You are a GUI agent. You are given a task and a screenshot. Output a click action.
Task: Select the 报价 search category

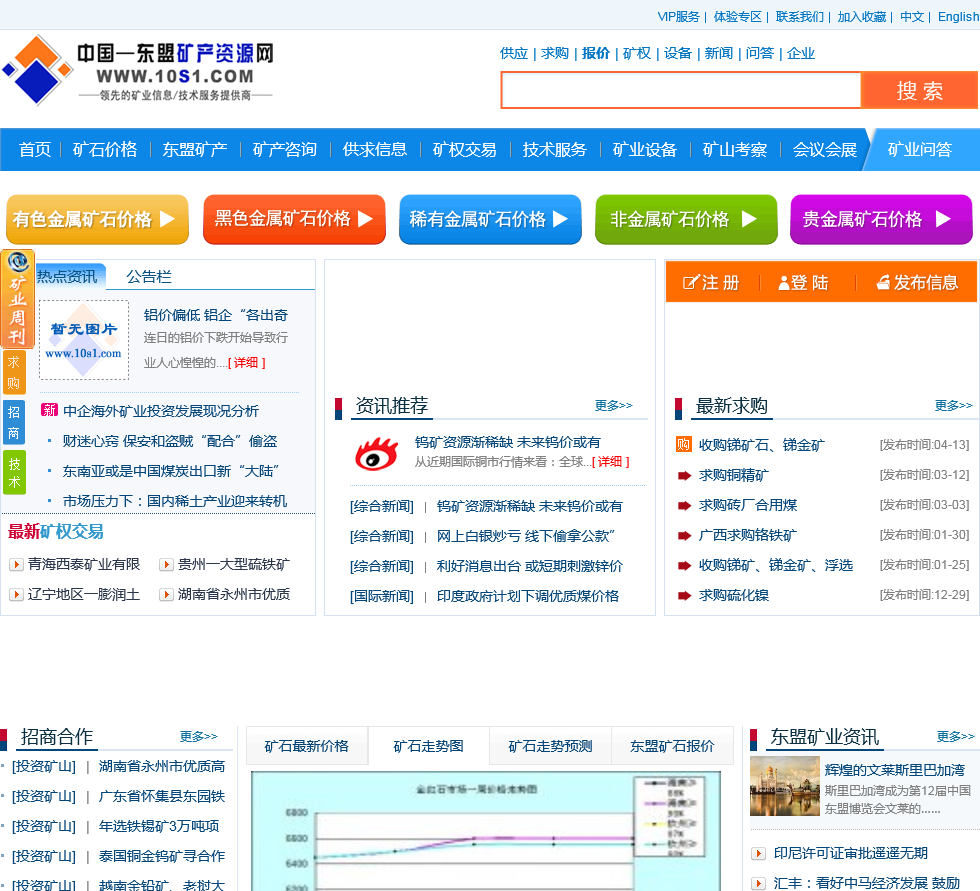click(x=595, y=53)
